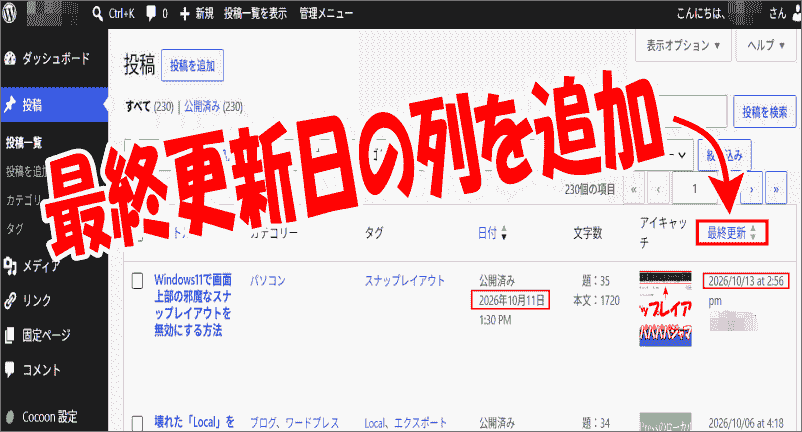Check the Windows11 snap layout post row
Screen dimensions: 802x432
pos(137,281)
